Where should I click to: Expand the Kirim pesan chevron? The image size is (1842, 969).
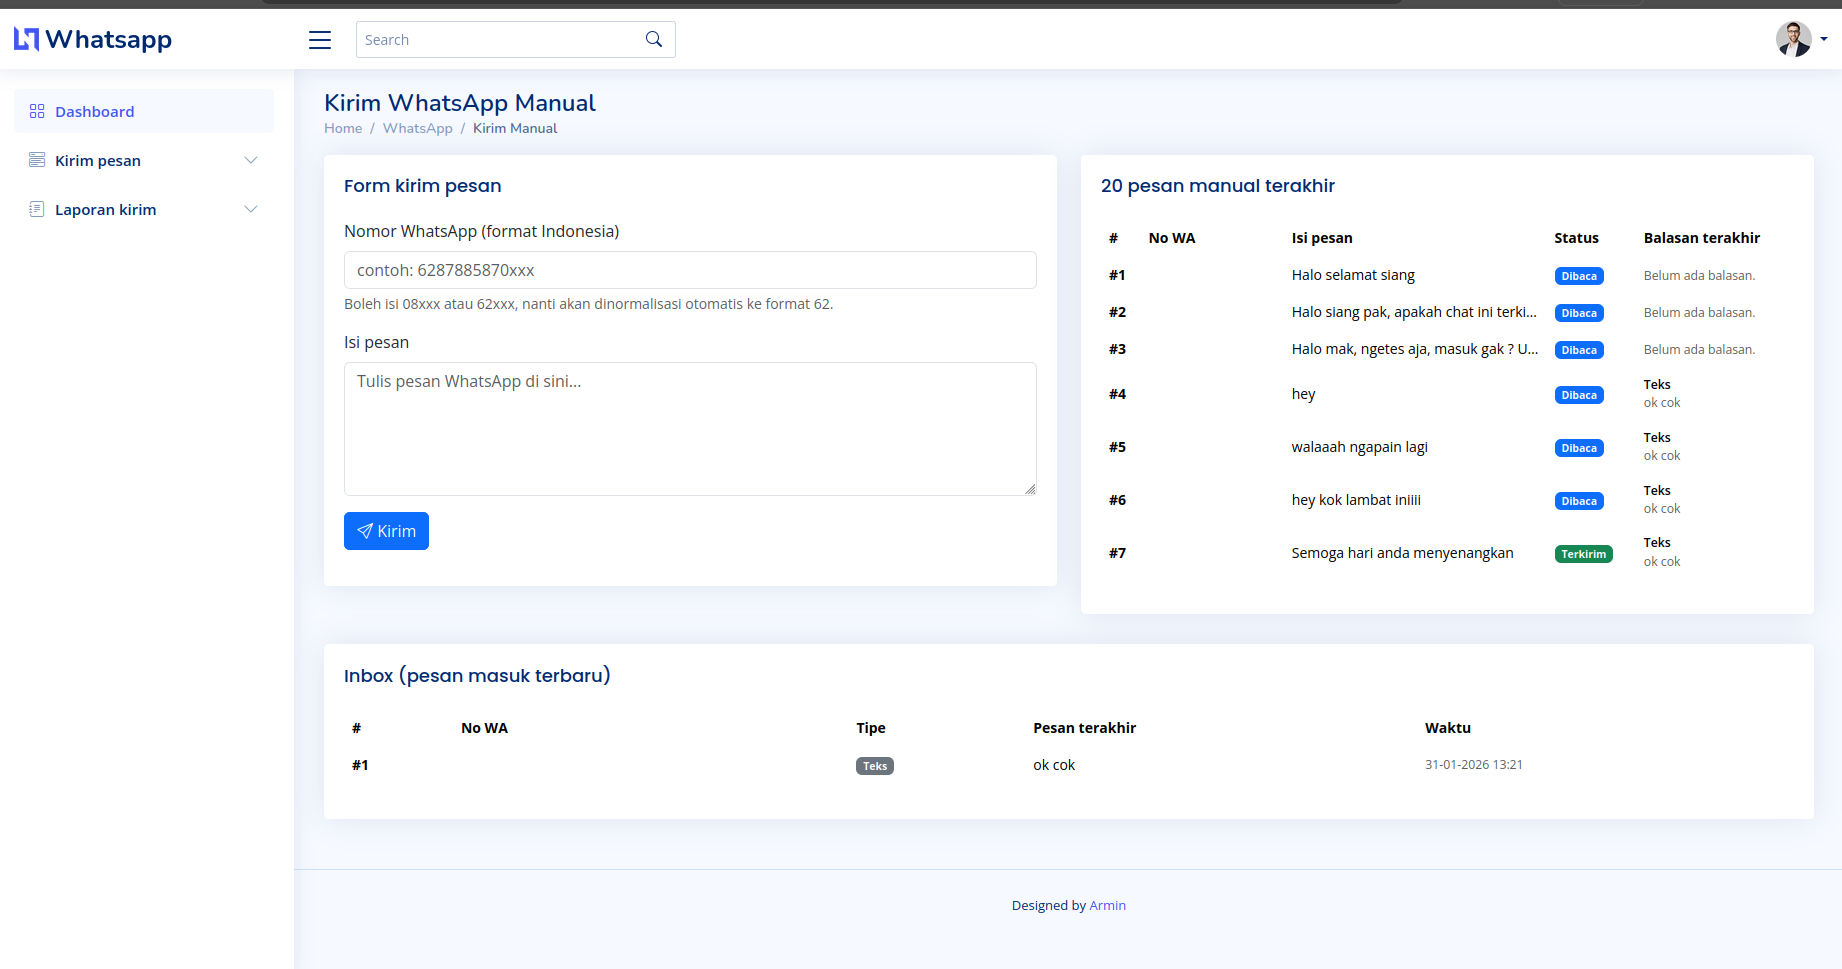(x=251, y=160)
